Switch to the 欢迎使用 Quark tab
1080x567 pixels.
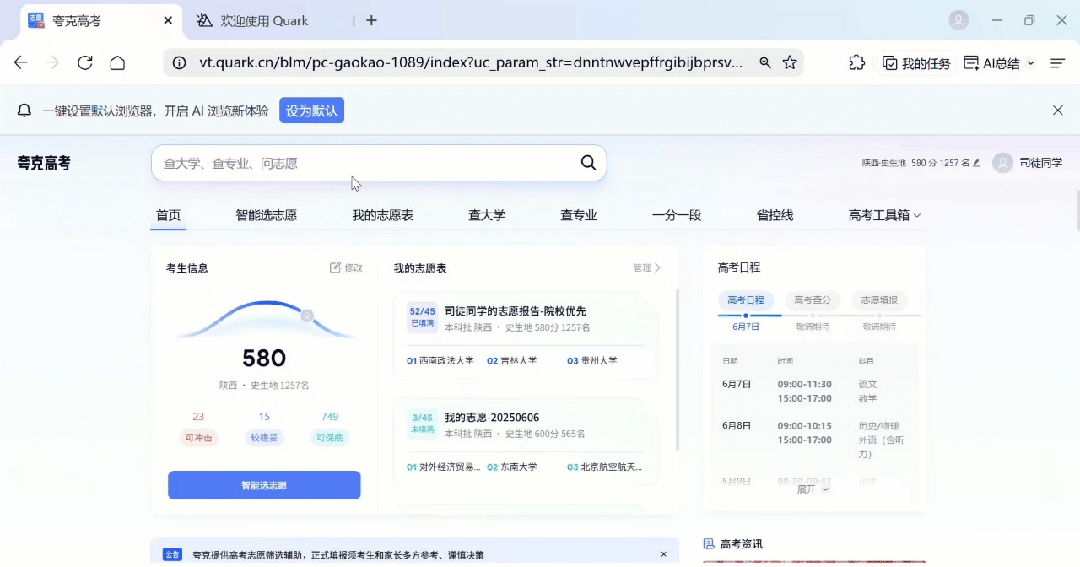pyautogui.click(x=262, y=21)
